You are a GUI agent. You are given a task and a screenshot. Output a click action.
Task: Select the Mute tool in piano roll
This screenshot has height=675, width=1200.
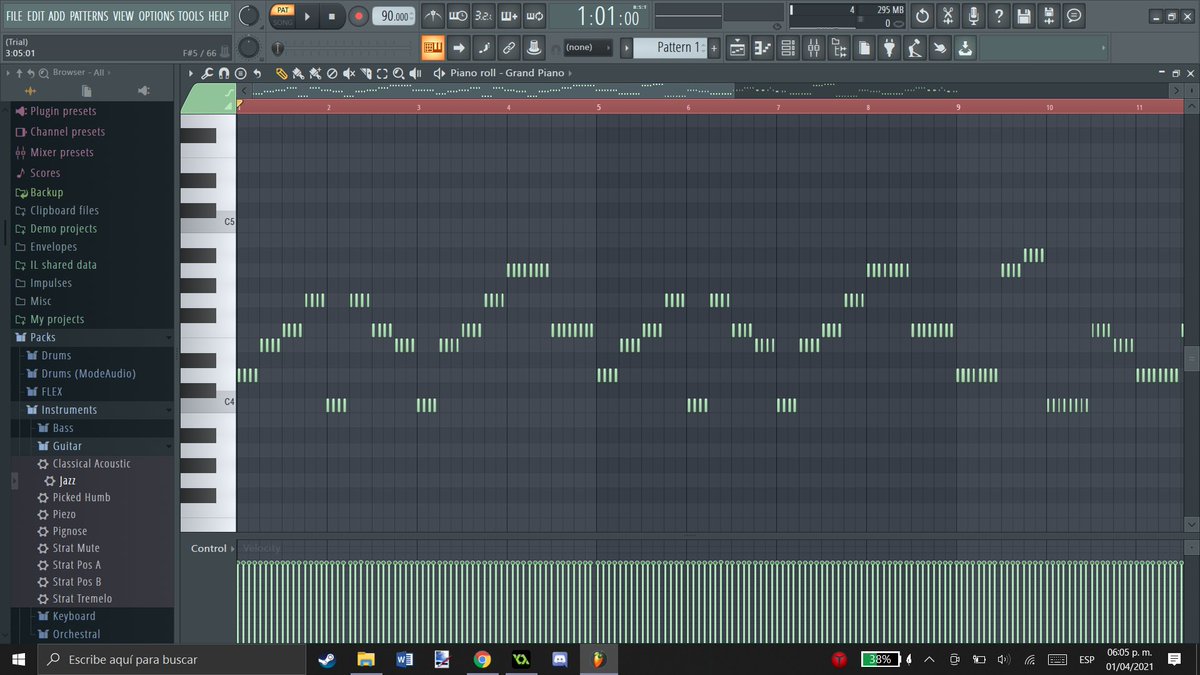click(348, 73)
